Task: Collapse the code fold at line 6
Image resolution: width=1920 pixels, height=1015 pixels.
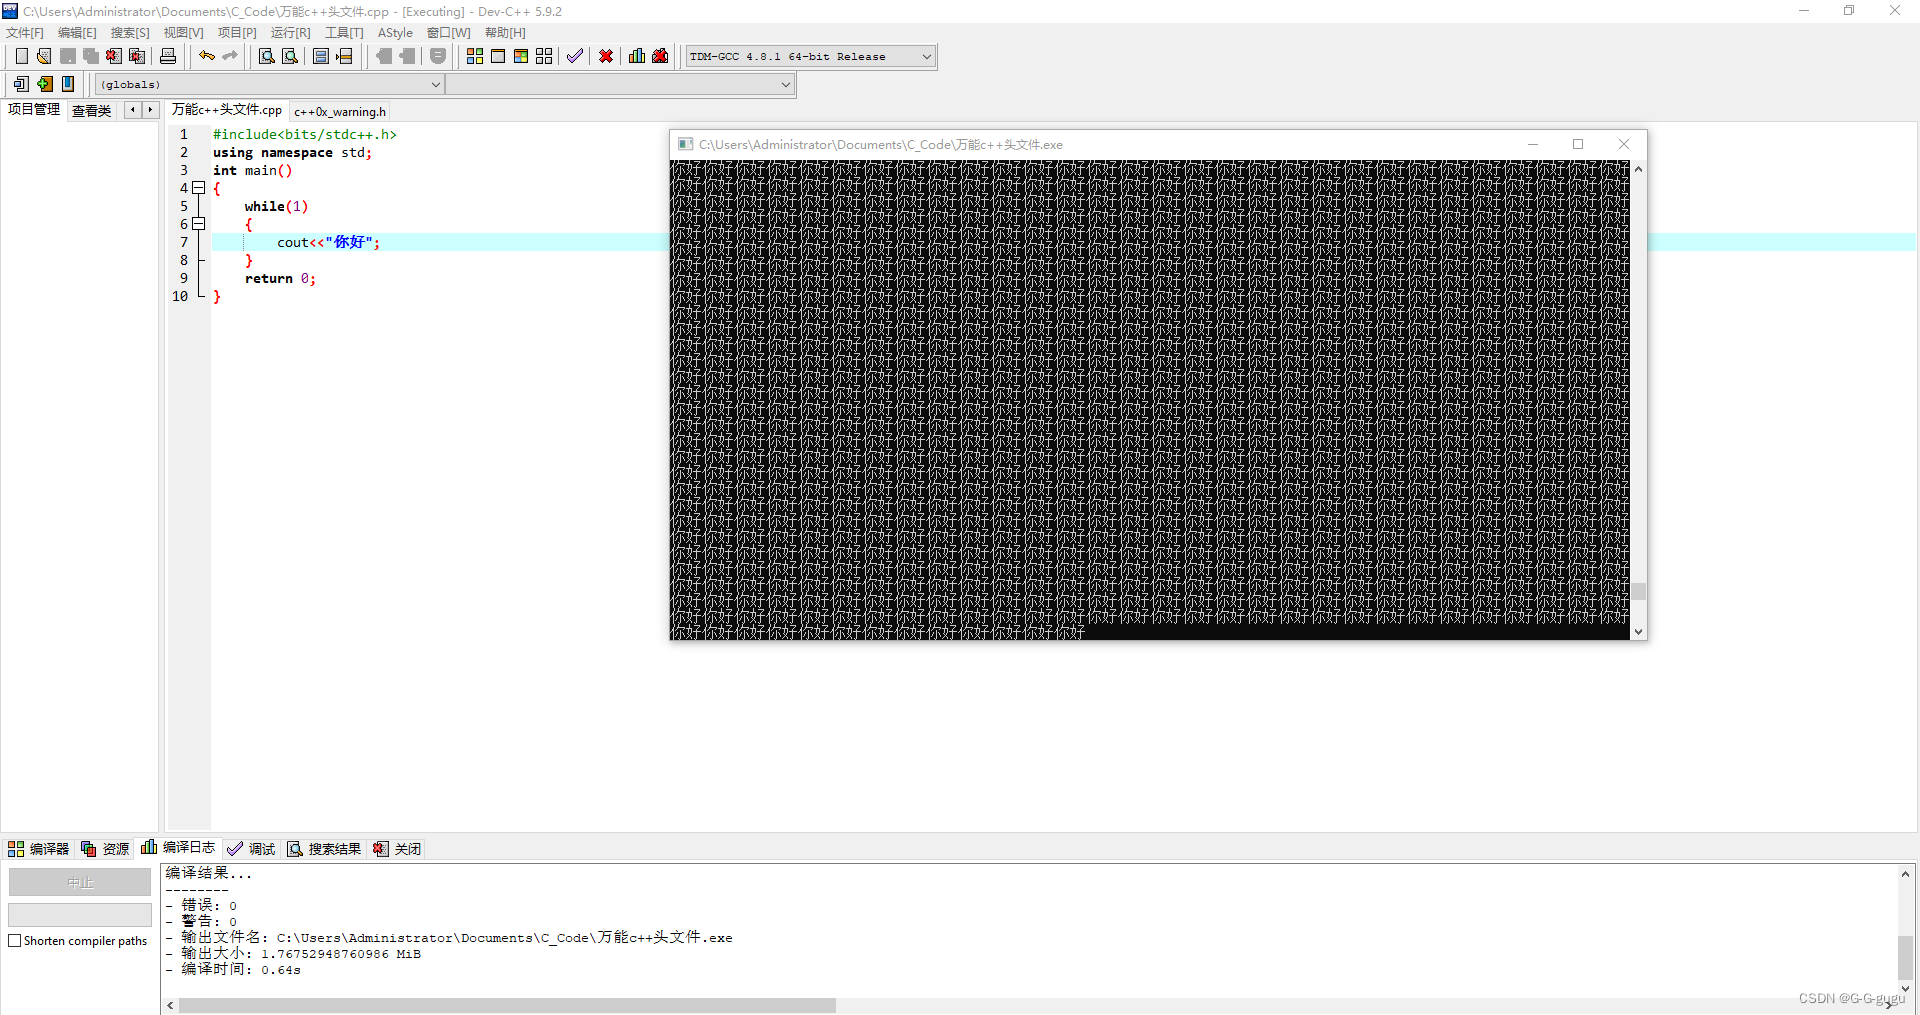Action: click(198, 224)
